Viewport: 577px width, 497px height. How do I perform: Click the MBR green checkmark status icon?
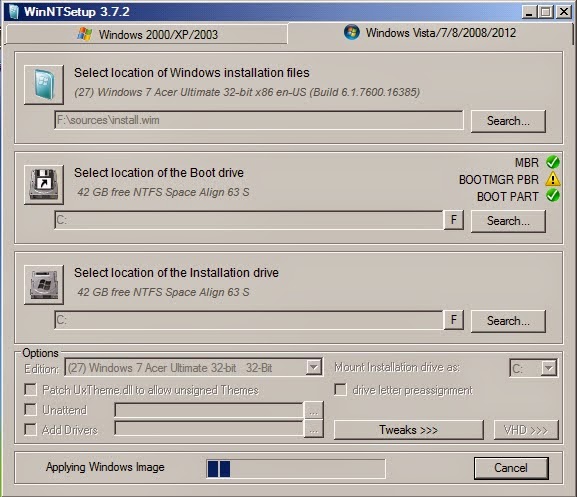click(552, 162)
